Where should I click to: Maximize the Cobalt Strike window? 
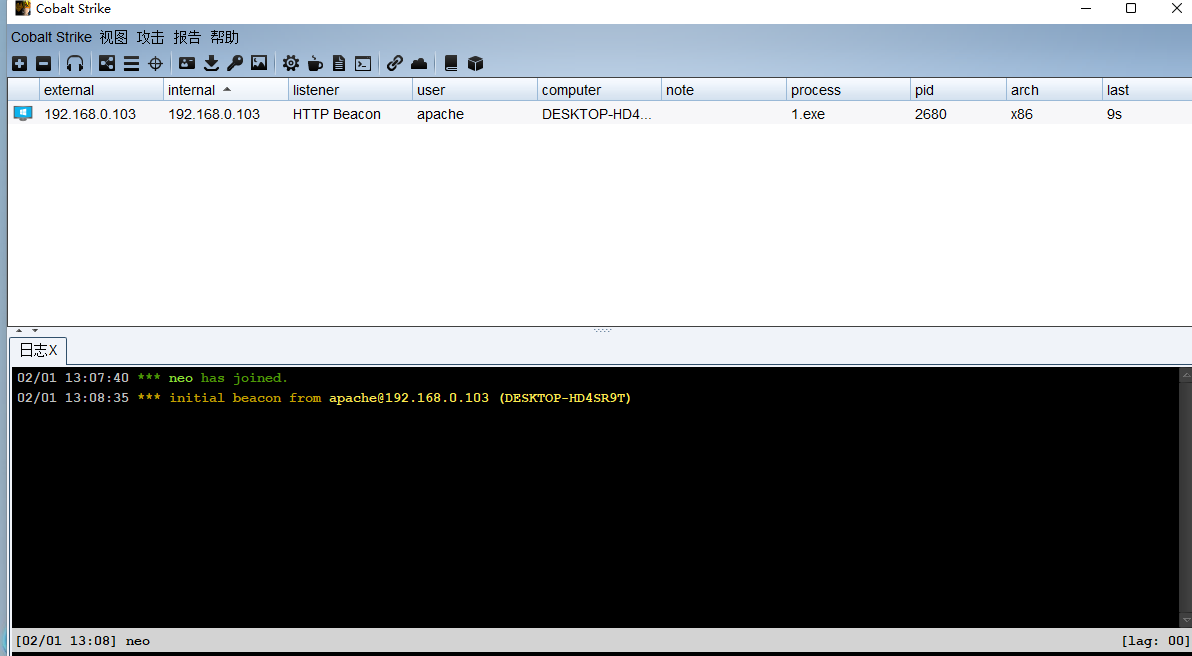coord(1131,8)
